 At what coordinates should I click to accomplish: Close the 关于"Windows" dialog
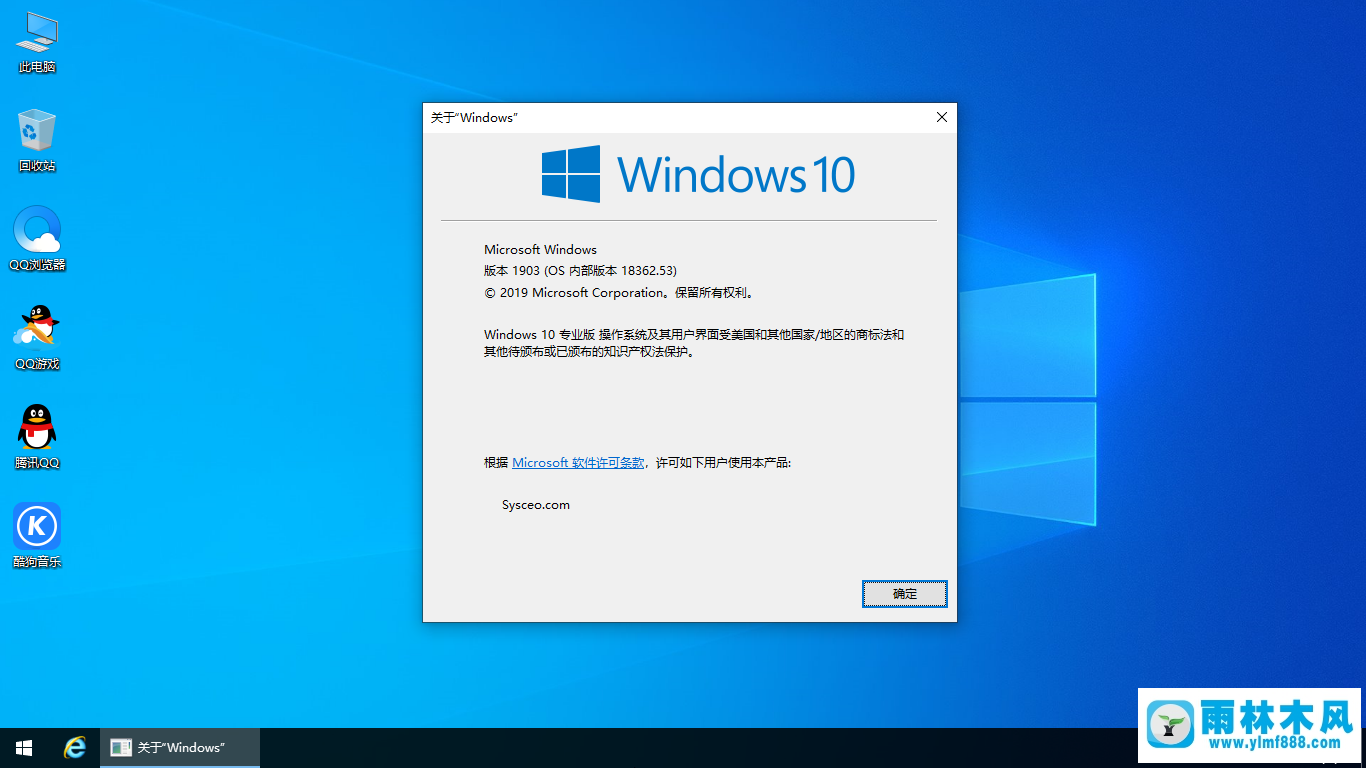pos(941,117)
